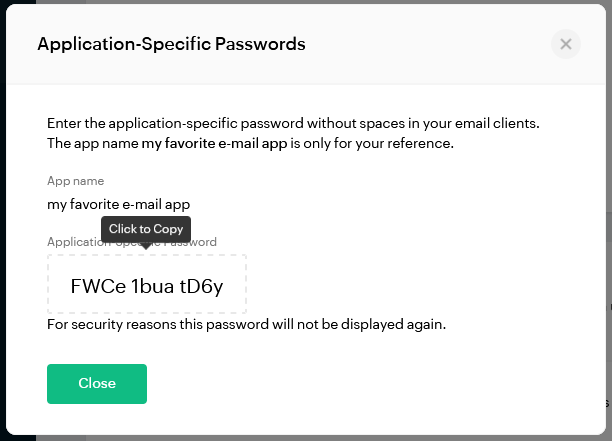612x441 pixels.
Task: Copy the generated password FWCe 1bua tD6y
Action: [146, 287]
